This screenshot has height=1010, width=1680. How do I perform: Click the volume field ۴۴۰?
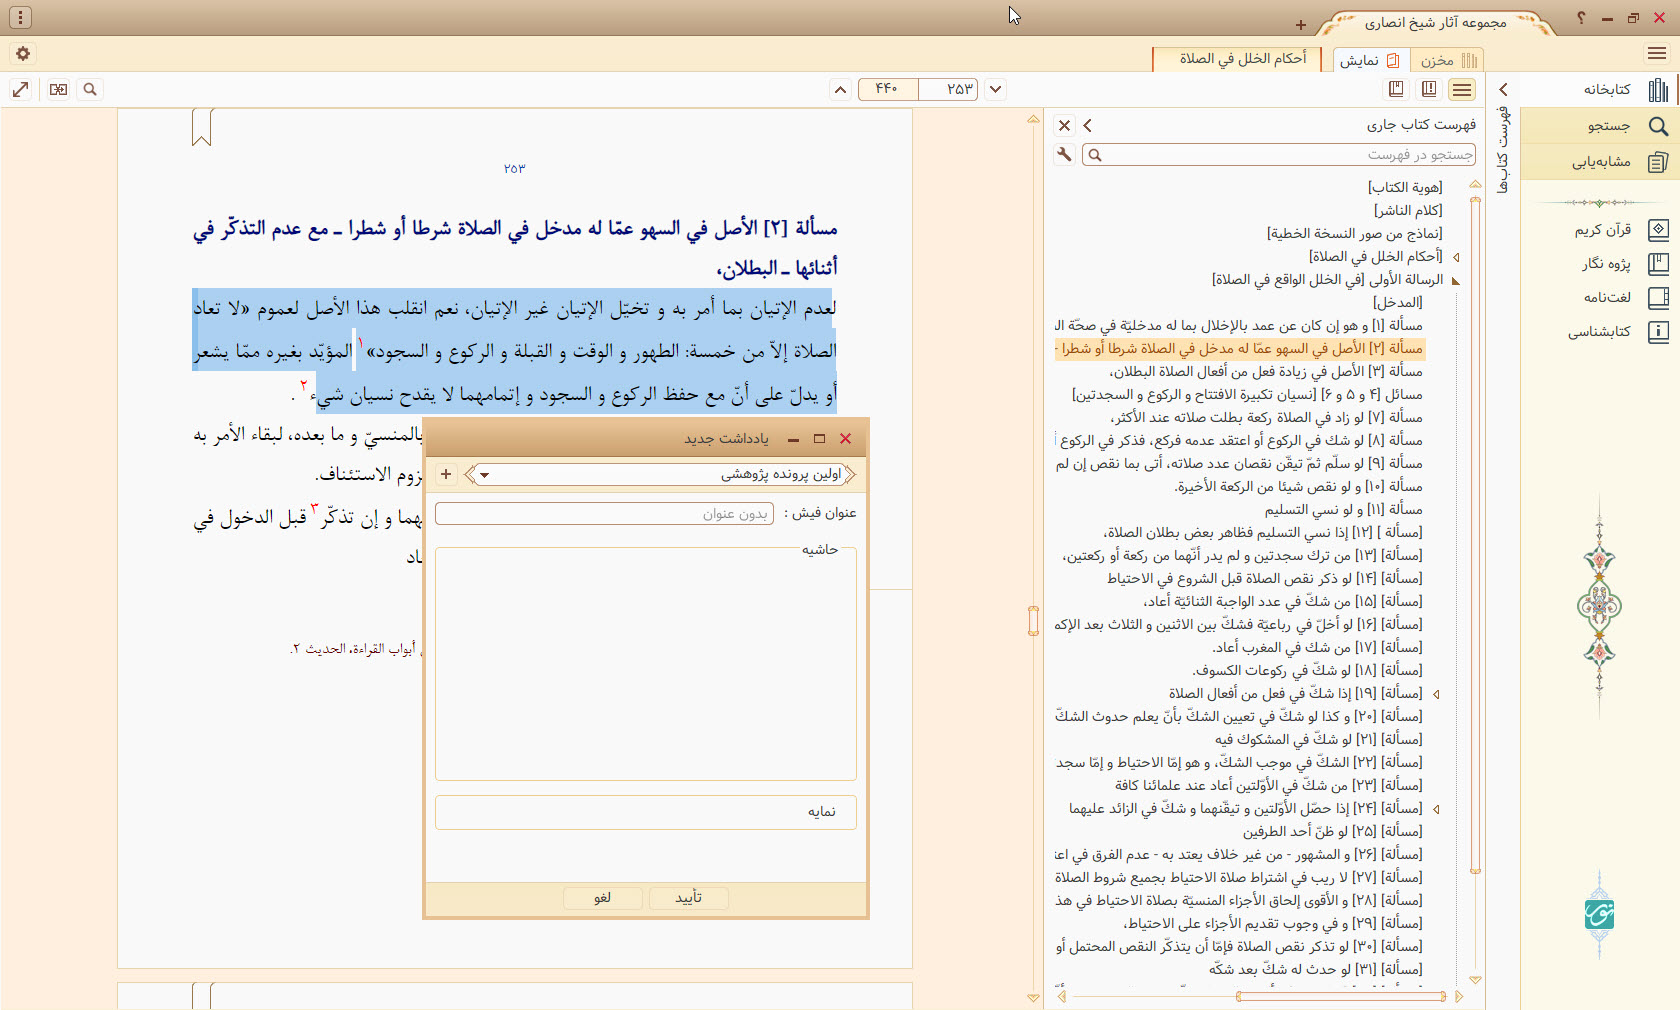pos(888,89)
